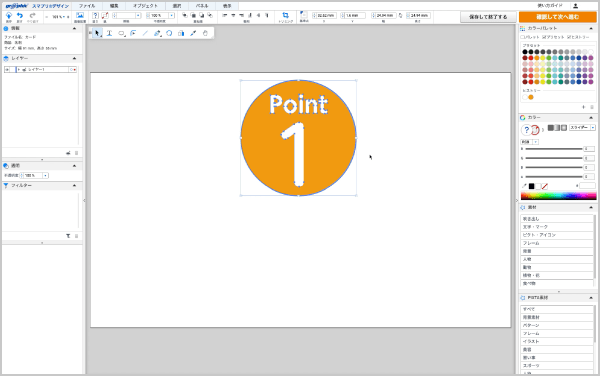Click the eyedropper icon in Color panel
Image resolution: width=600 pixels, height=376 pixels.
[524, 186]
